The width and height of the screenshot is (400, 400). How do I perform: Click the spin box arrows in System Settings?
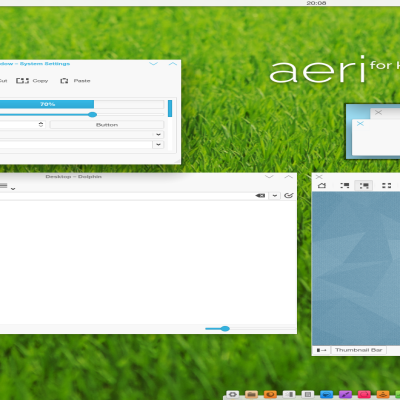pyautogui.click(x=41, y=125)
